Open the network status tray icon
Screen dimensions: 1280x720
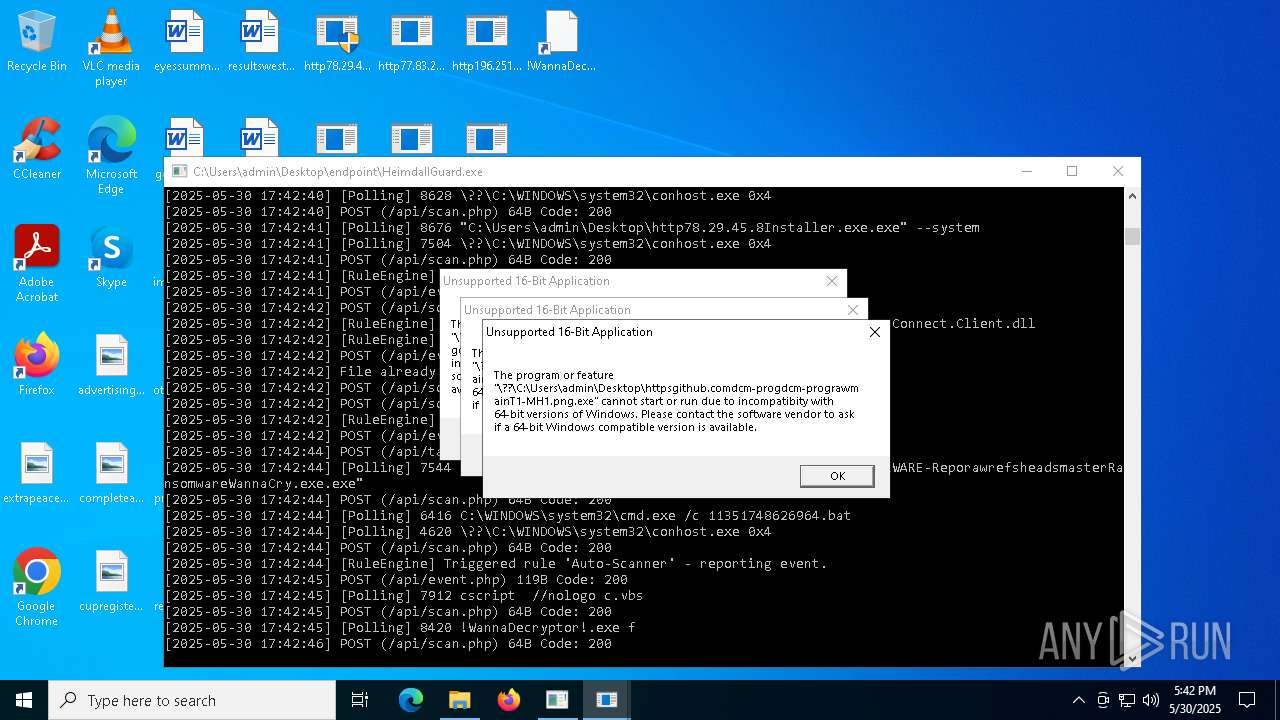click(1127, 700)
